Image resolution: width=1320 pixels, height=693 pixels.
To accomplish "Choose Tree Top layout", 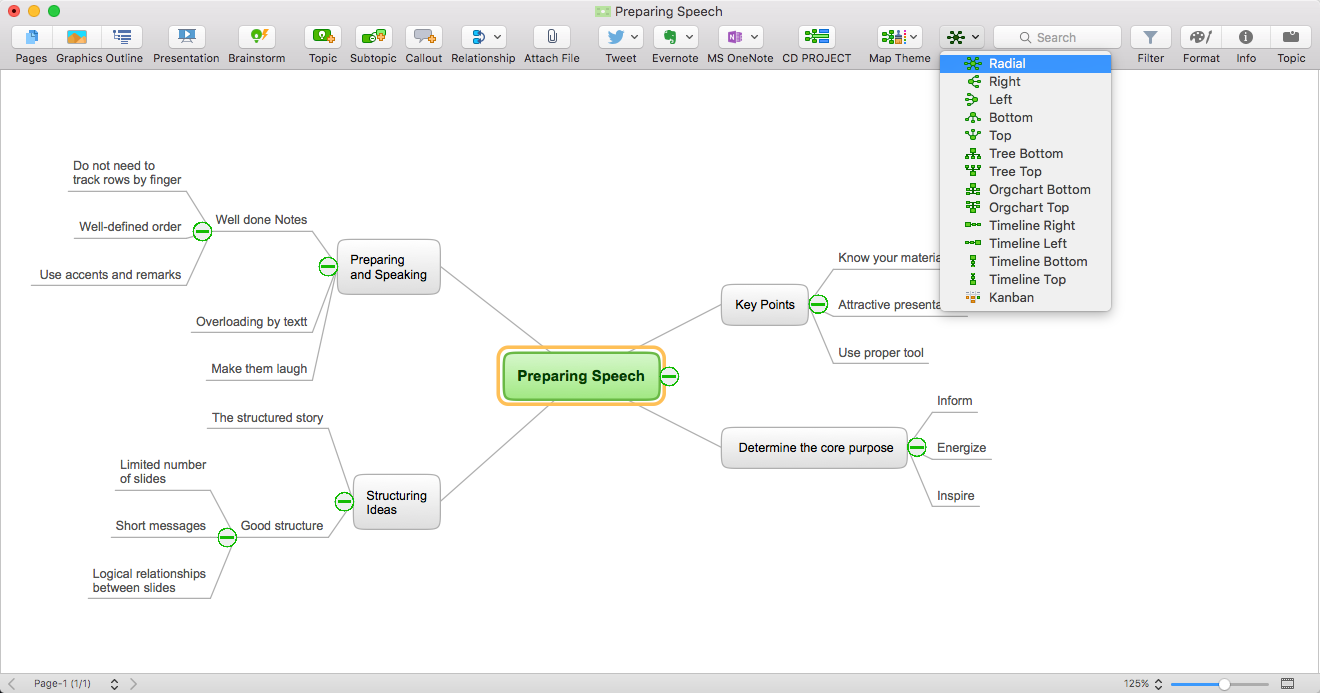I will pos(1025,171).
